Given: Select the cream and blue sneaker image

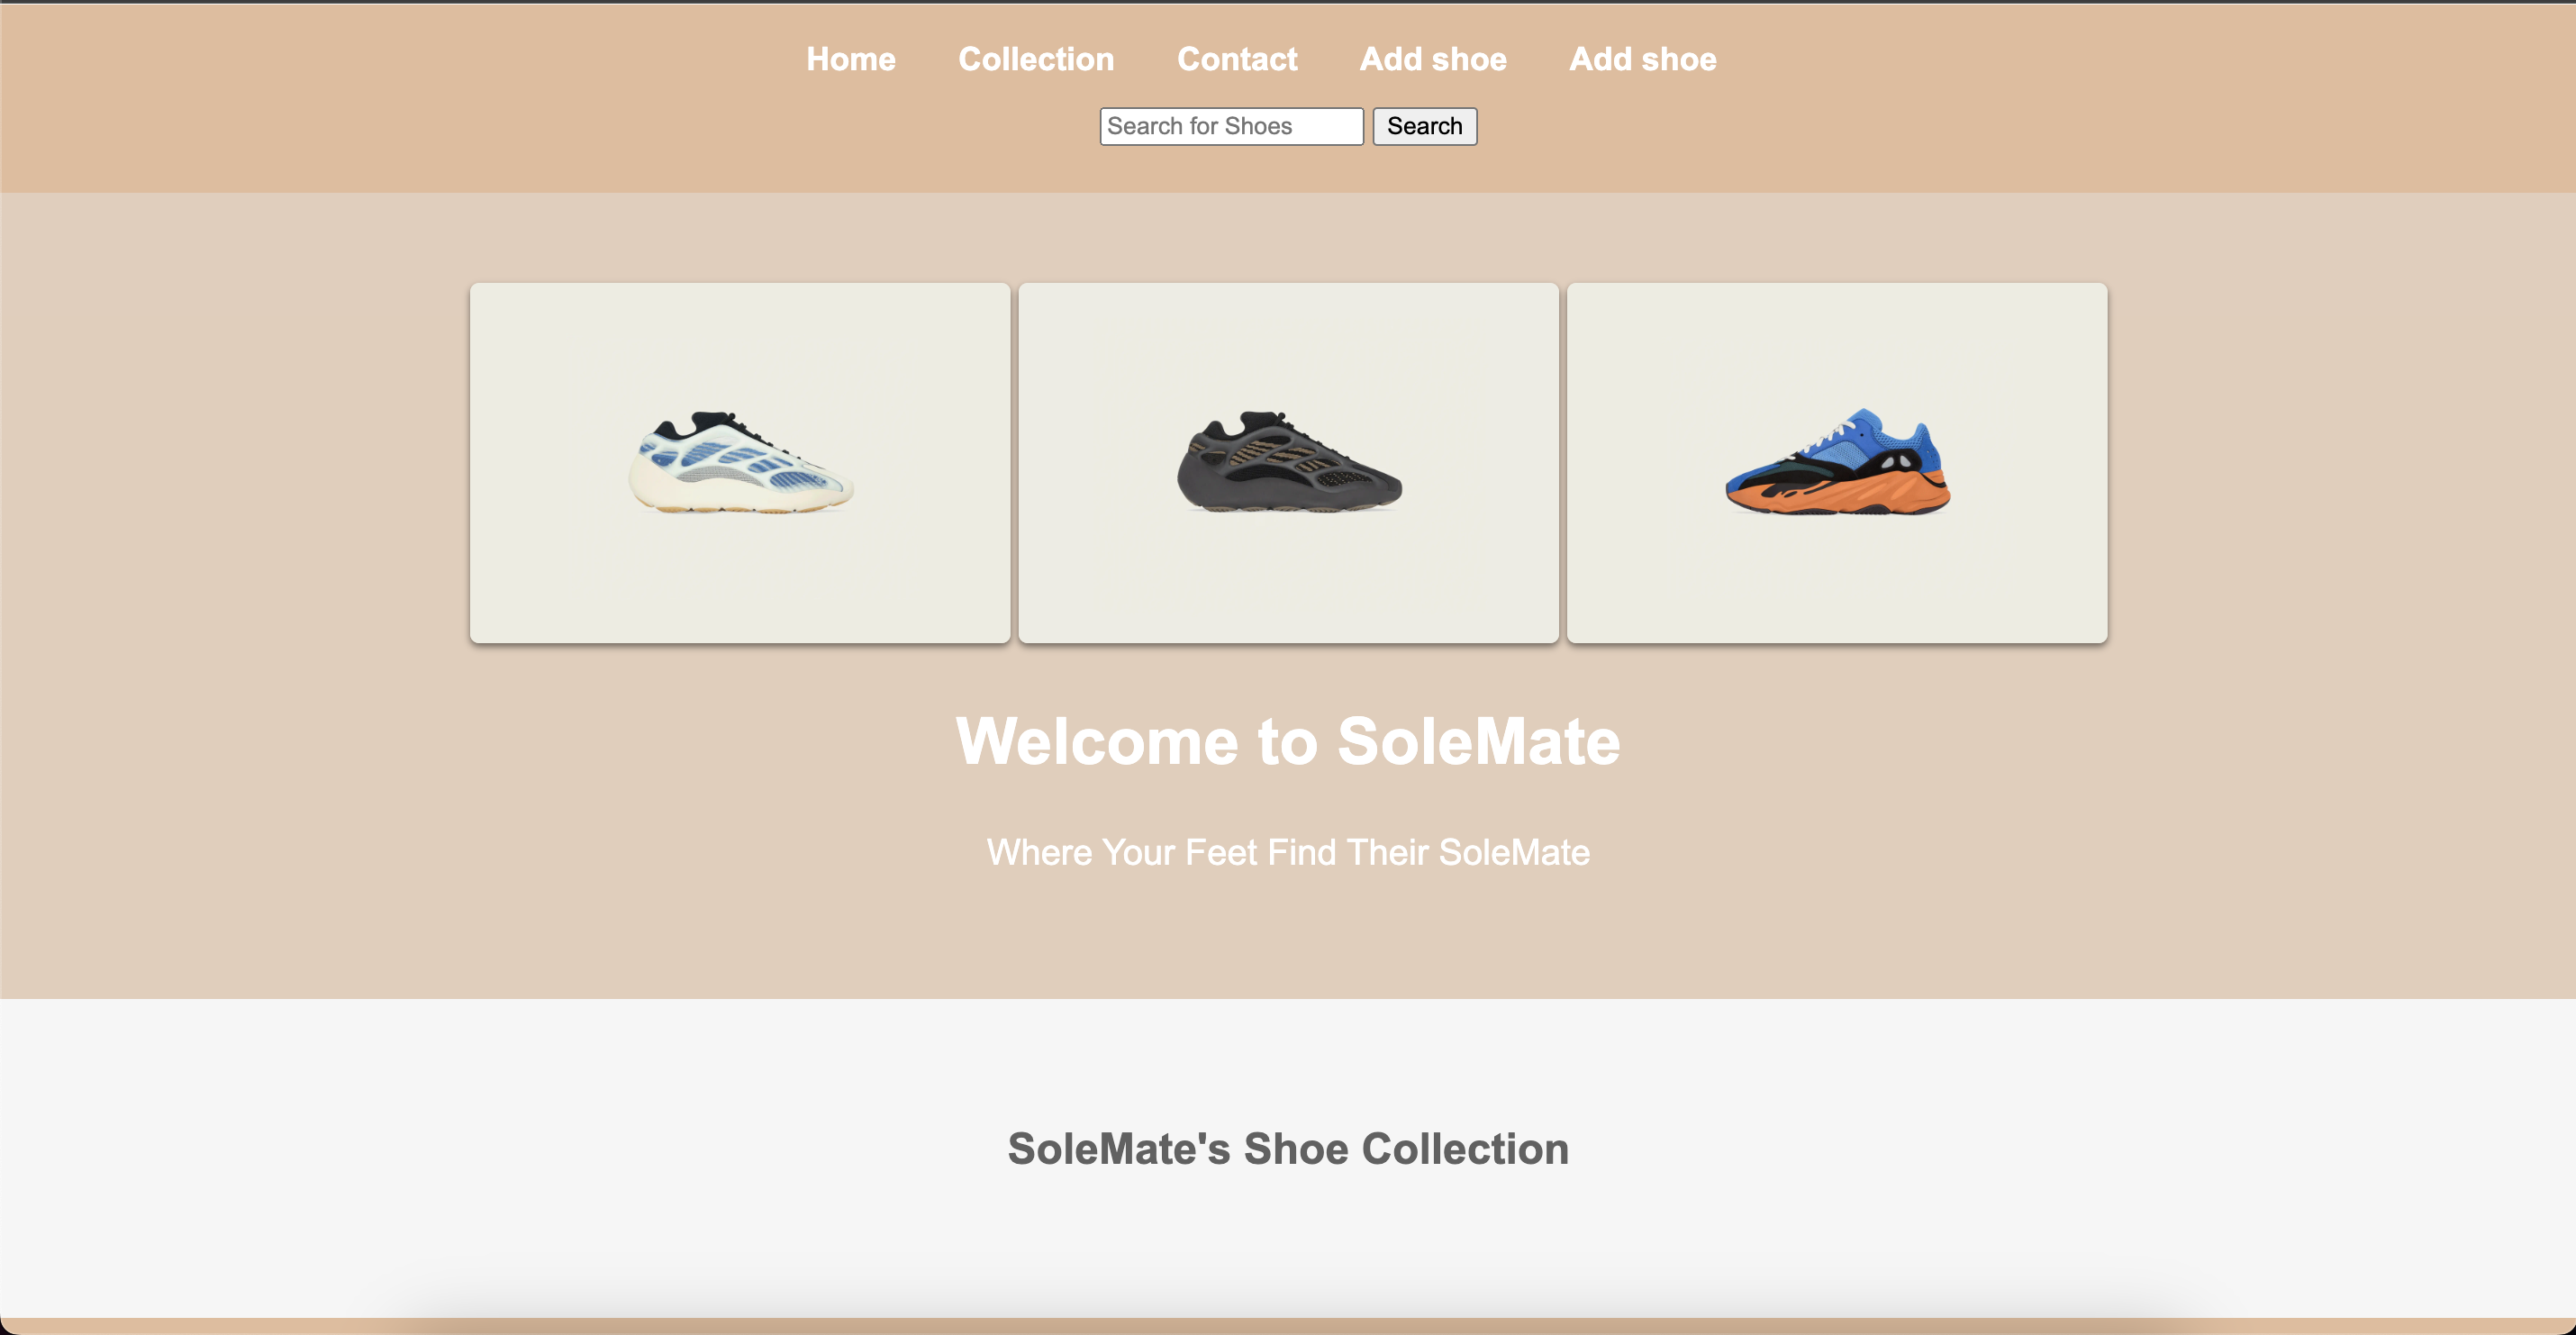Looking at the screenshot, I should pyautogui.click(x=740, y=462).
